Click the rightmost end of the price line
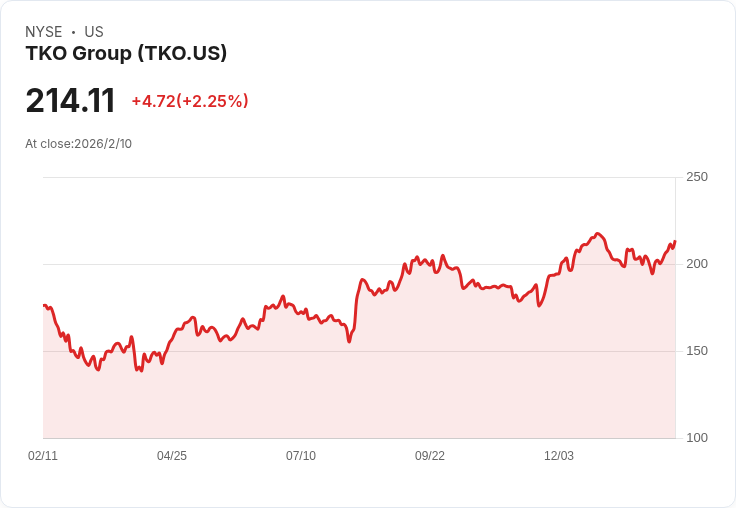This screenshot has width=736, height=508. pos(675,241)
